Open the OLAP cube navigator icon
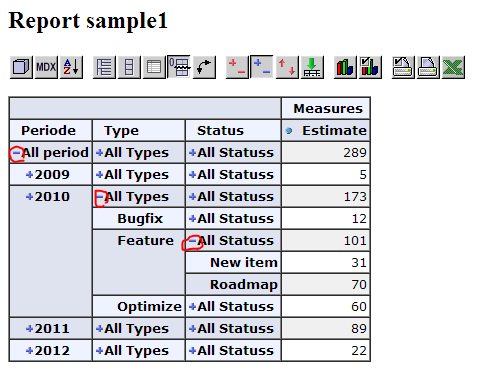This screenshot has width=500, height=378. (x=21, y=67)
